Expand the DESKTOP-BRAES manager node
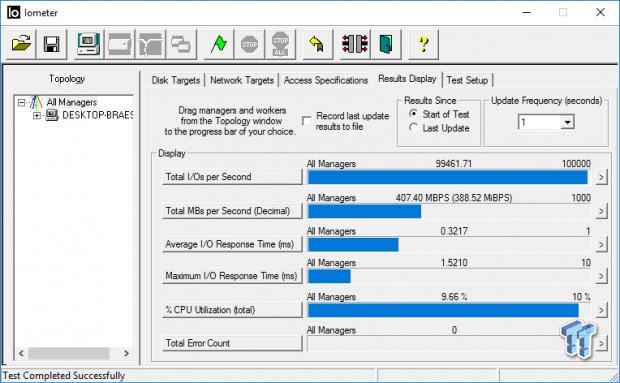 pyautogui.click(x=37, y=115)
